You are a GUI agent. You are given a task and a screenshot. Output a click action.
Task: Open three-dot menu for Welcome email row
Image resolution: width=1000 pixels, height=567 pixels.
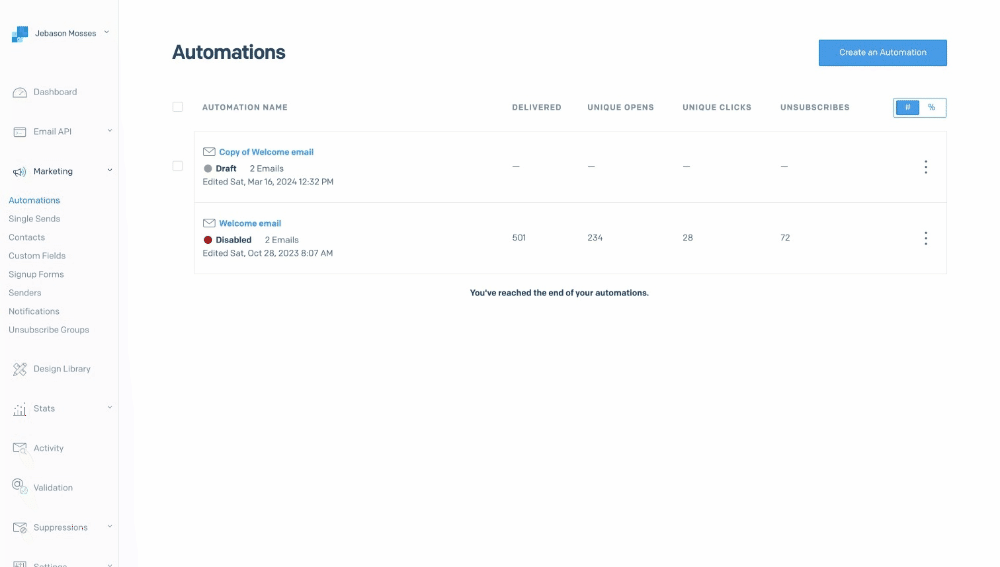[925, 238]
